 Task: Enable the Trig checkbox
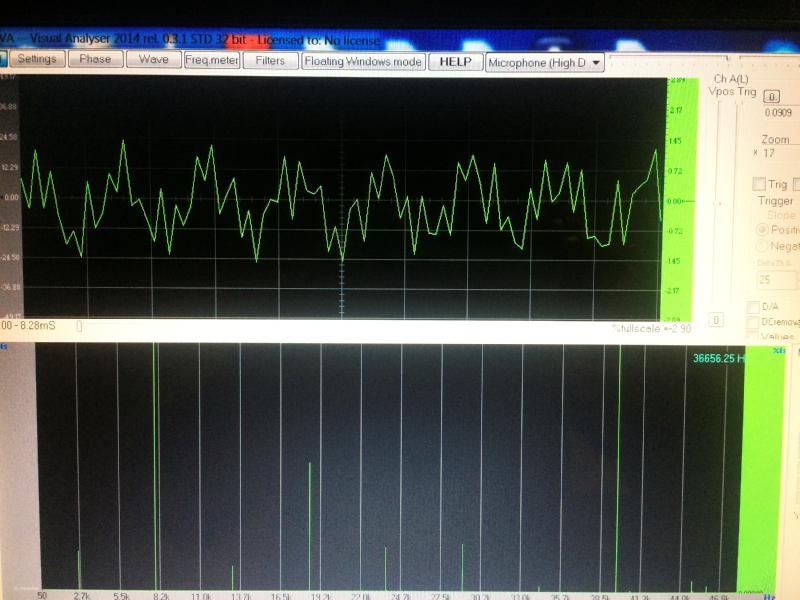pos(759,183)
